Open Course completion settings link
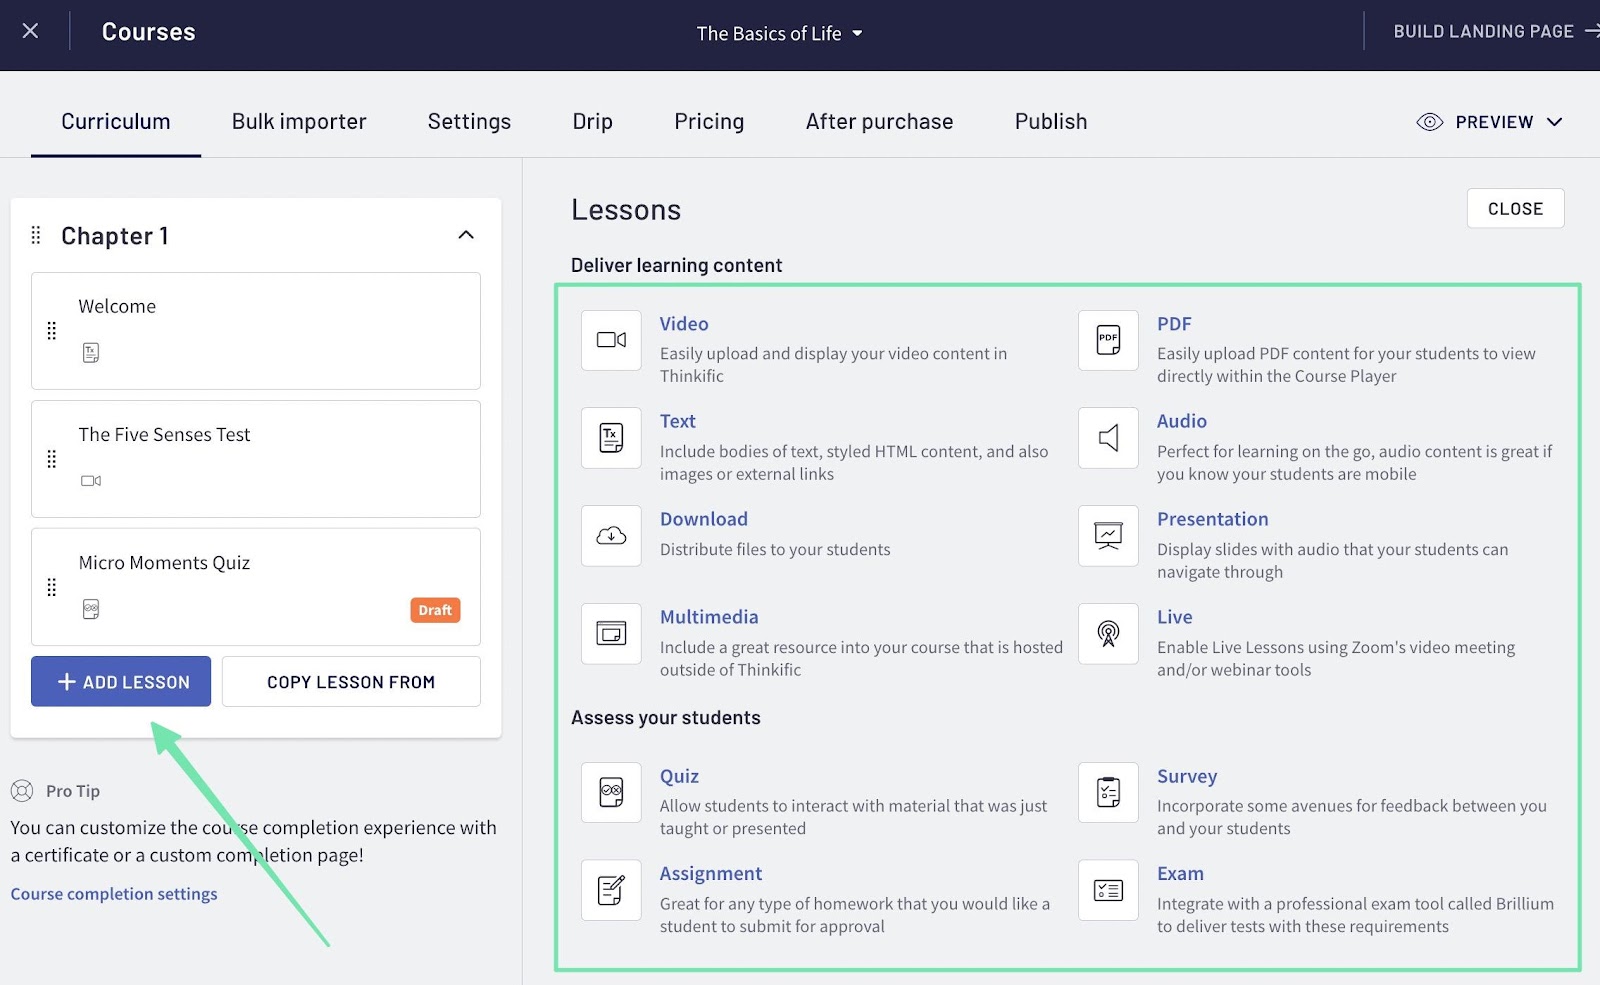This screenshot has height=985, width=1600. click(113, 893)
